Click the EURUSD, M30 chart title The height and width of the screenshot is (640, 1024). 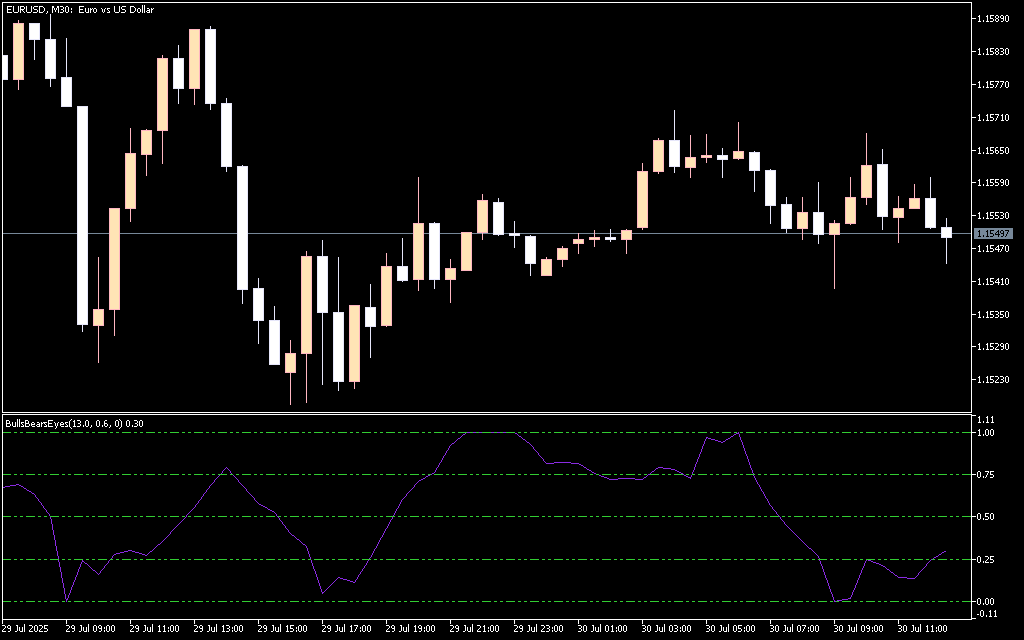[81, 9]
